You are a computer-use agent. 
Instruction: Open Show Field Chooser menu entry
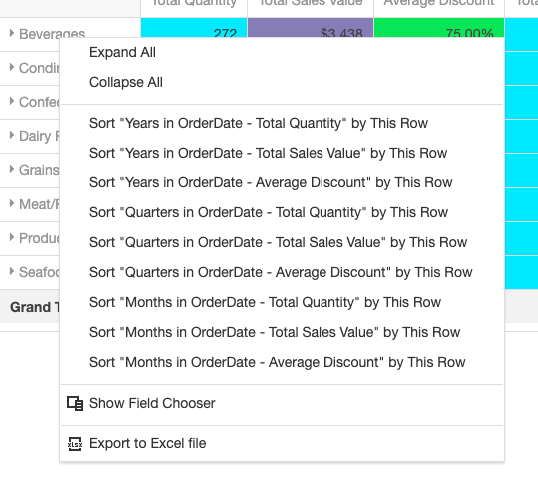tap(282, 403)
